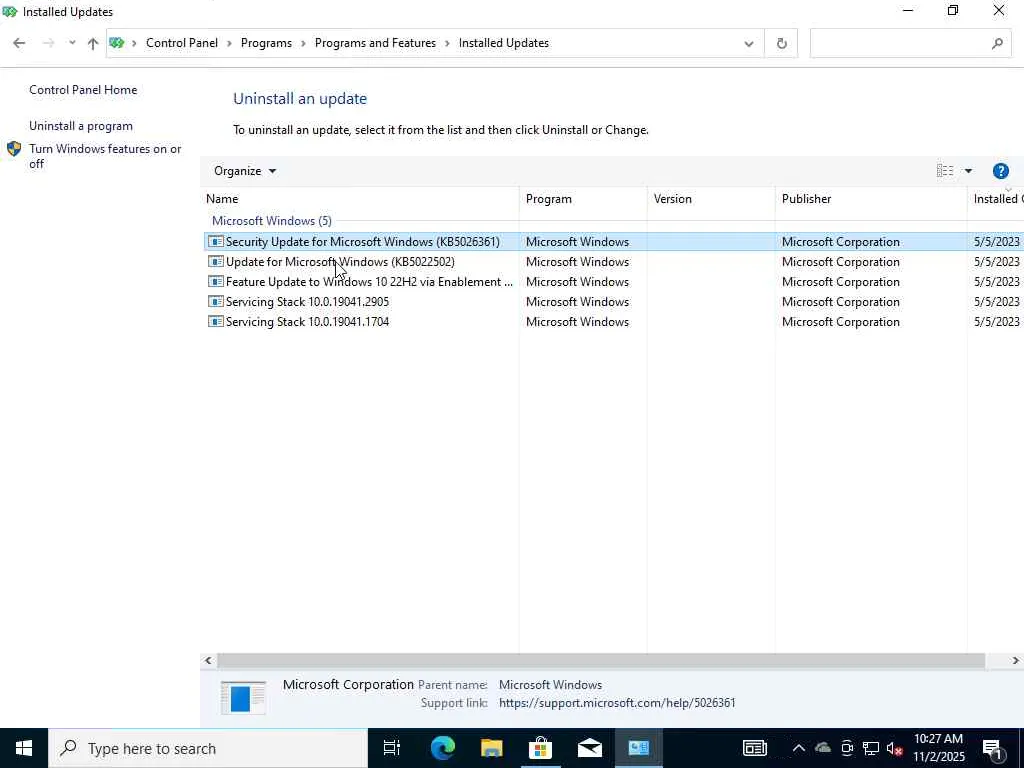This screenshot has width=1024, height=768.
Task: Open clock showing 10:27 AM
Action: pos(938,748)
